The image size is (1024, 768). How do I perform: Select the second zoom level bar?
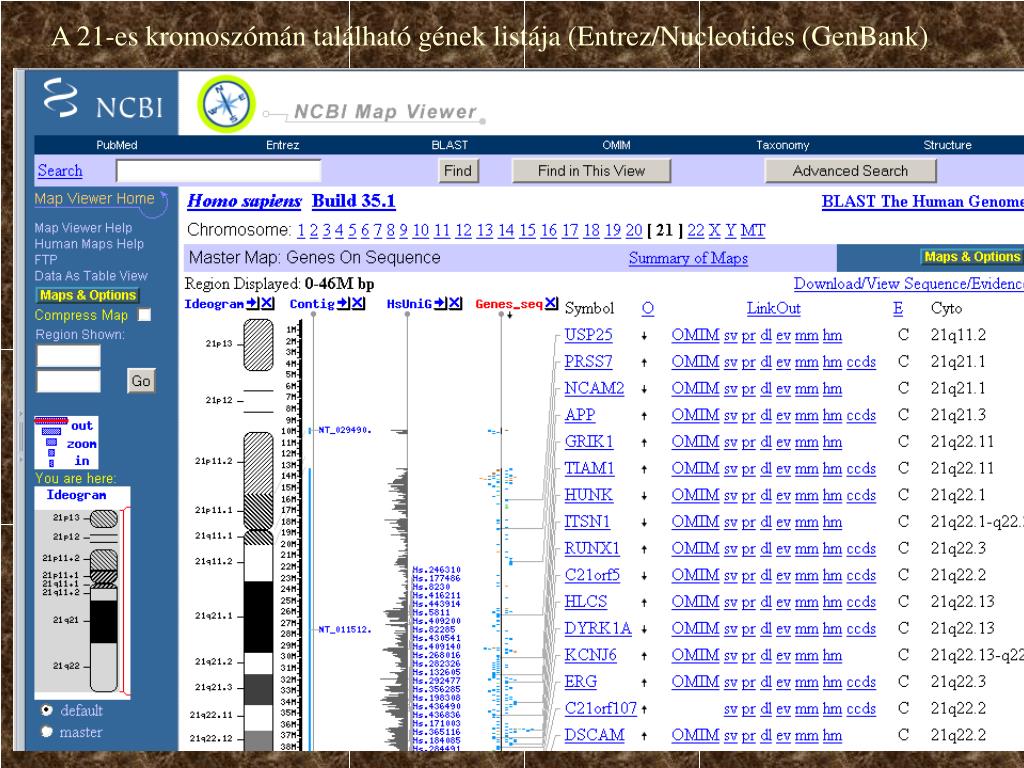[x=51, y=431]
